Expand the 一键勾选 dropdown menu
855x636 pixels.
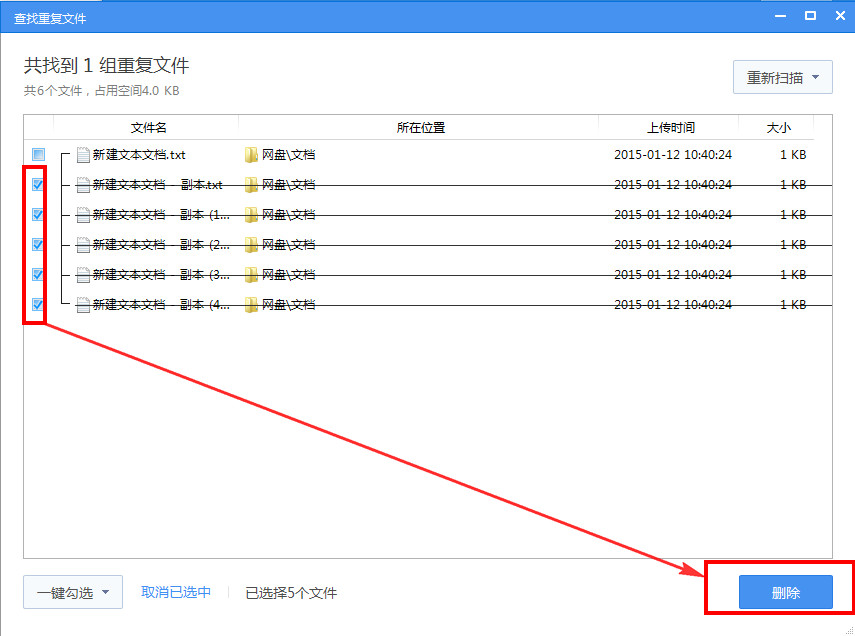105,592
